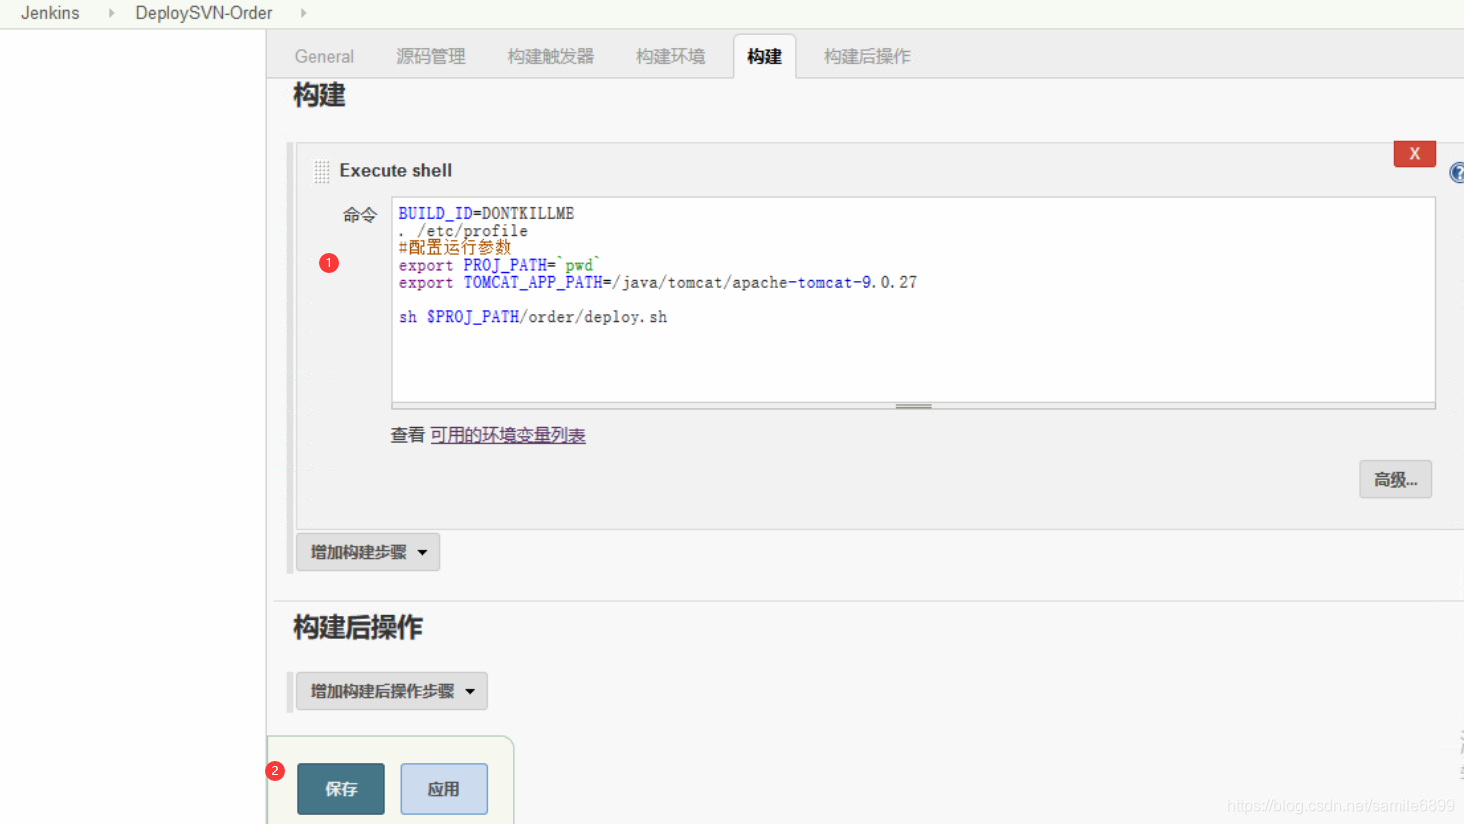Screen dimensions: 1464x824
Task: Click the 构建 section heading
Action: click(319, 96)
